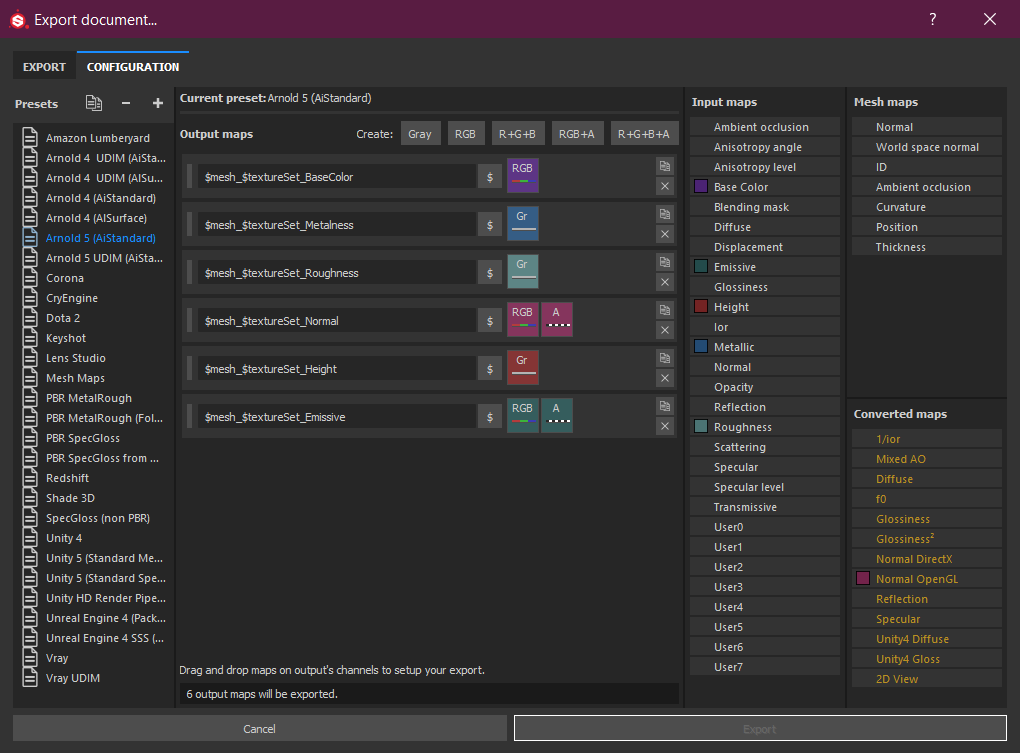Duplicate the BaseColor output map
Viewport: 1020px width, 753px height.
tap(665, 166)
